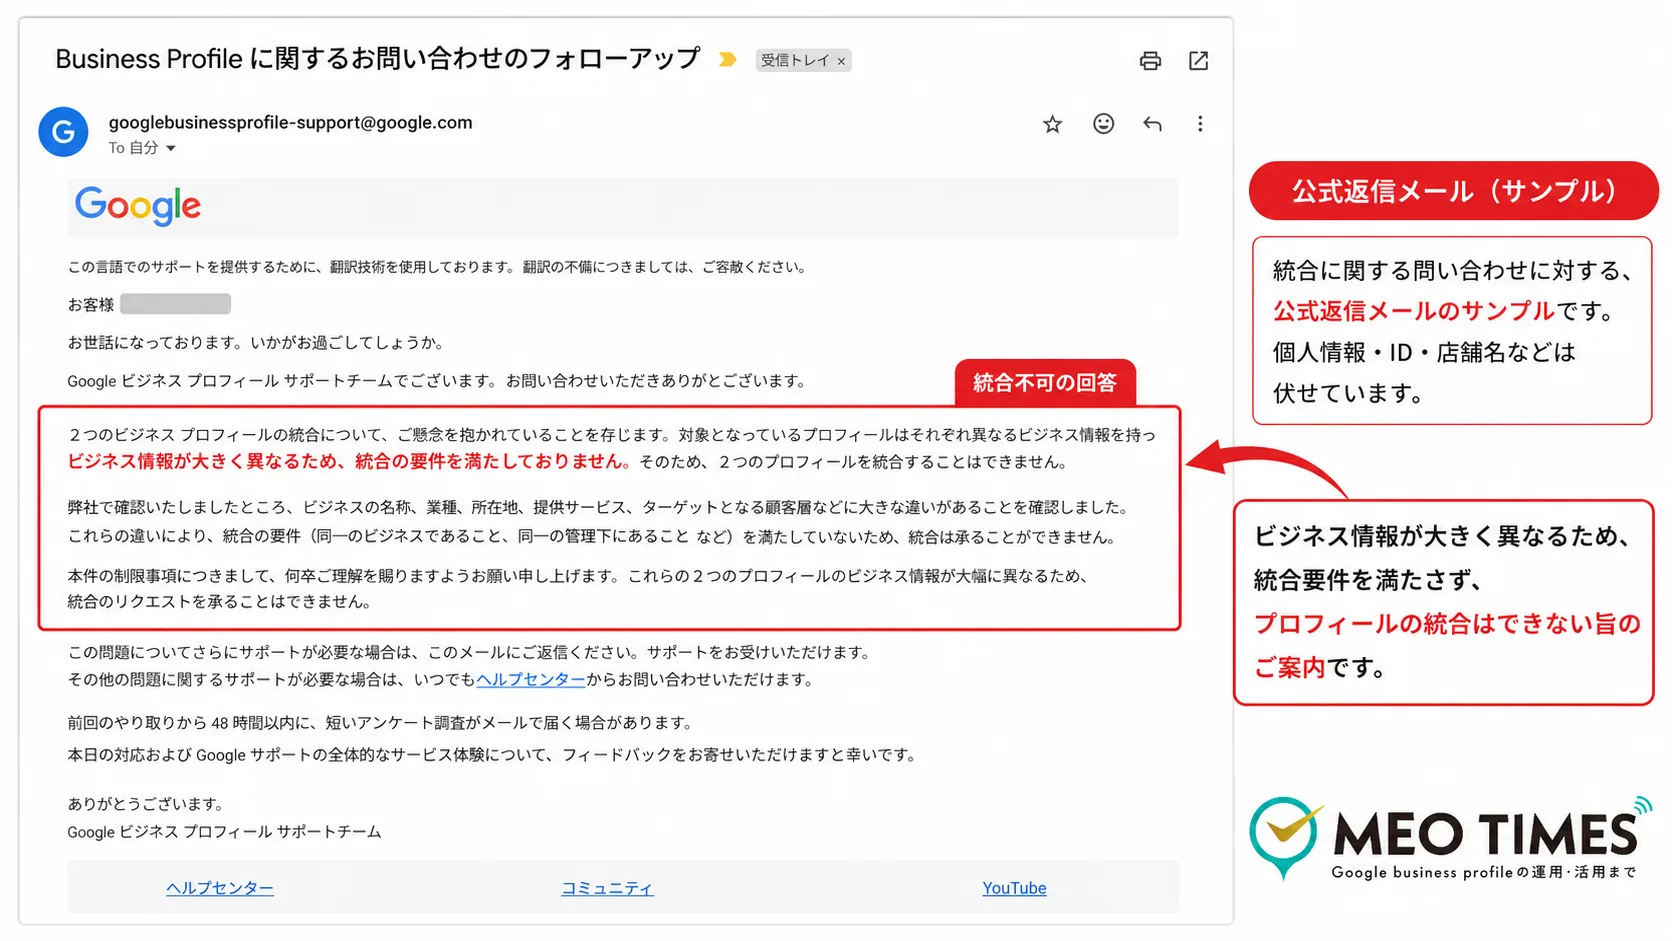Click the 受信トレイ label chip

pos(795,60)
